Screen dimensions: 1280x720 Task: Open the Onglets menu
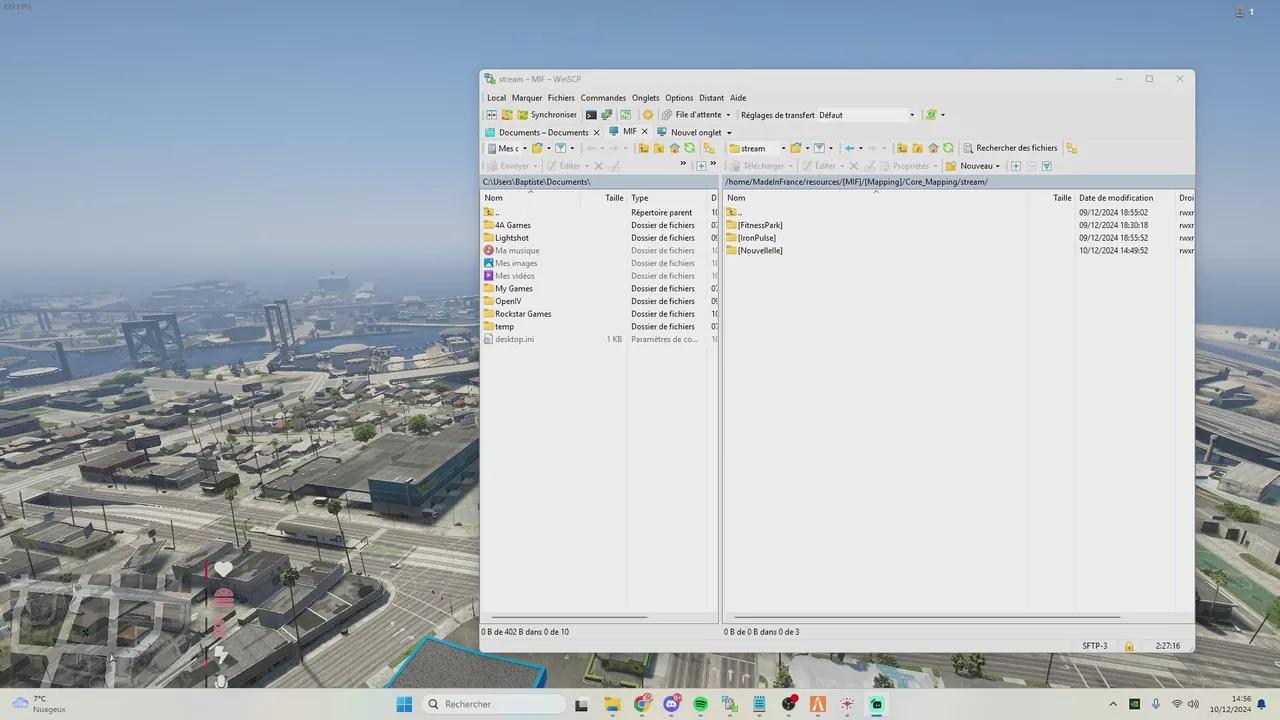click(646, 98)
